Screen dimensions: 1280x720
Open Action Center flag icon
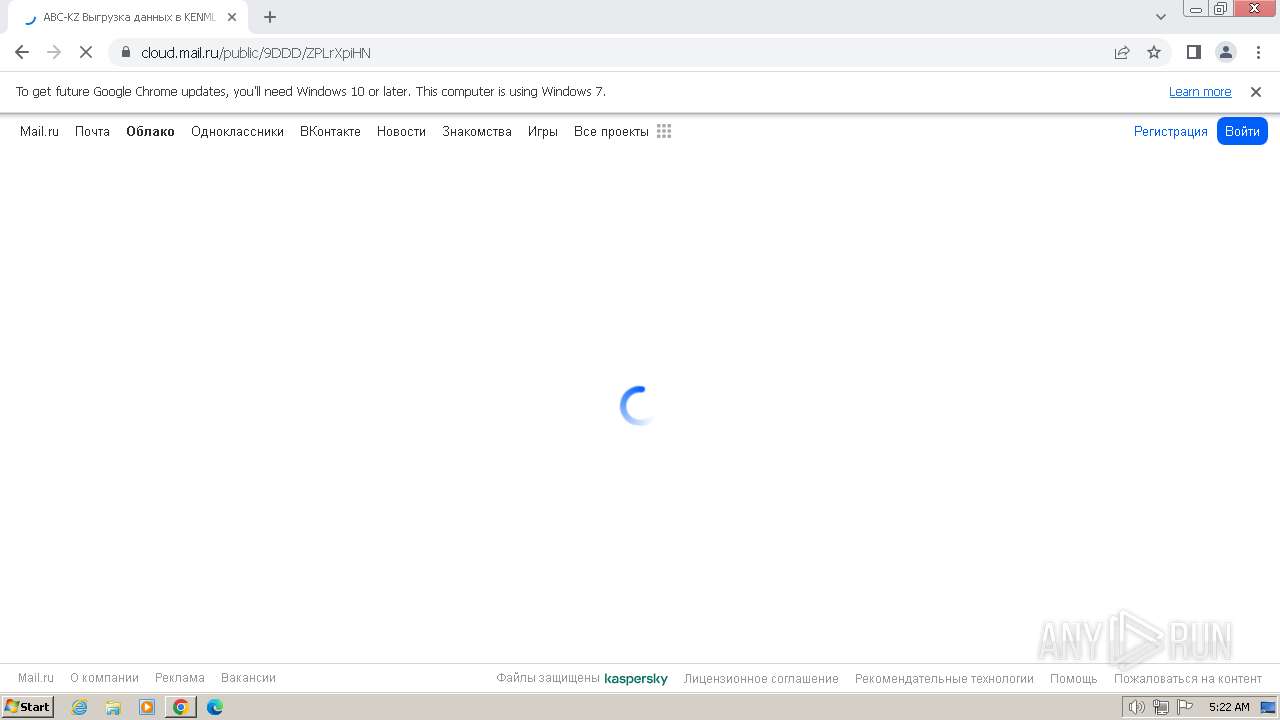1185,707
